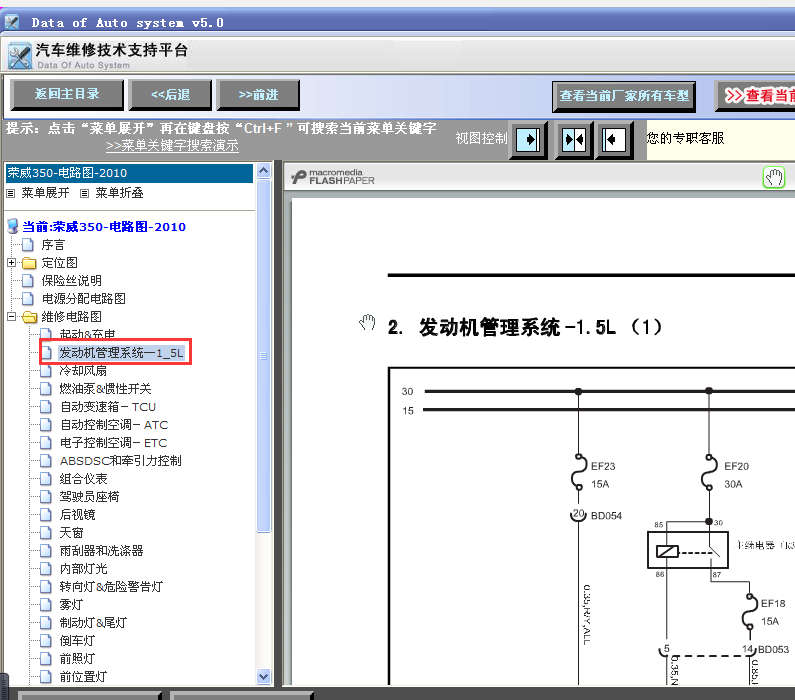Click the 定位图 folder icon
The height and width of the screenshot is (700, 795).
[x=29, y=263]
